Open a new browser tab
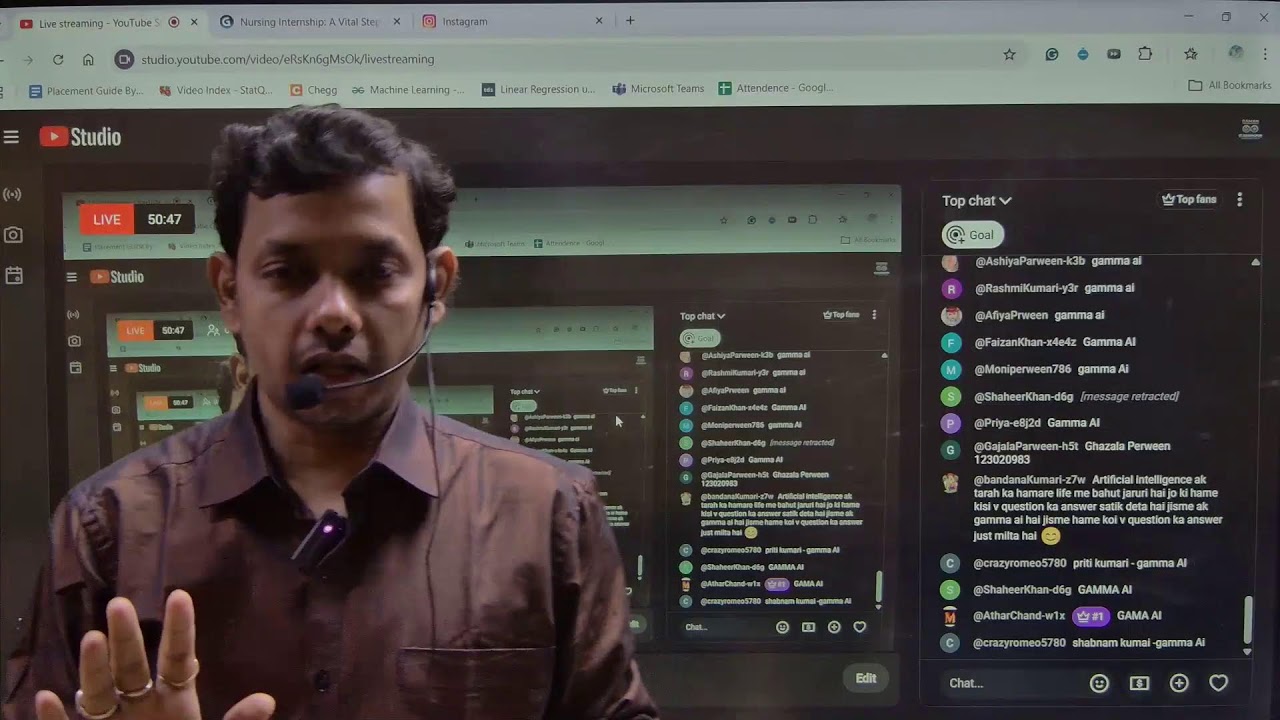The height and width of the screenshot is (720, 1280). (x=630, y=21)
